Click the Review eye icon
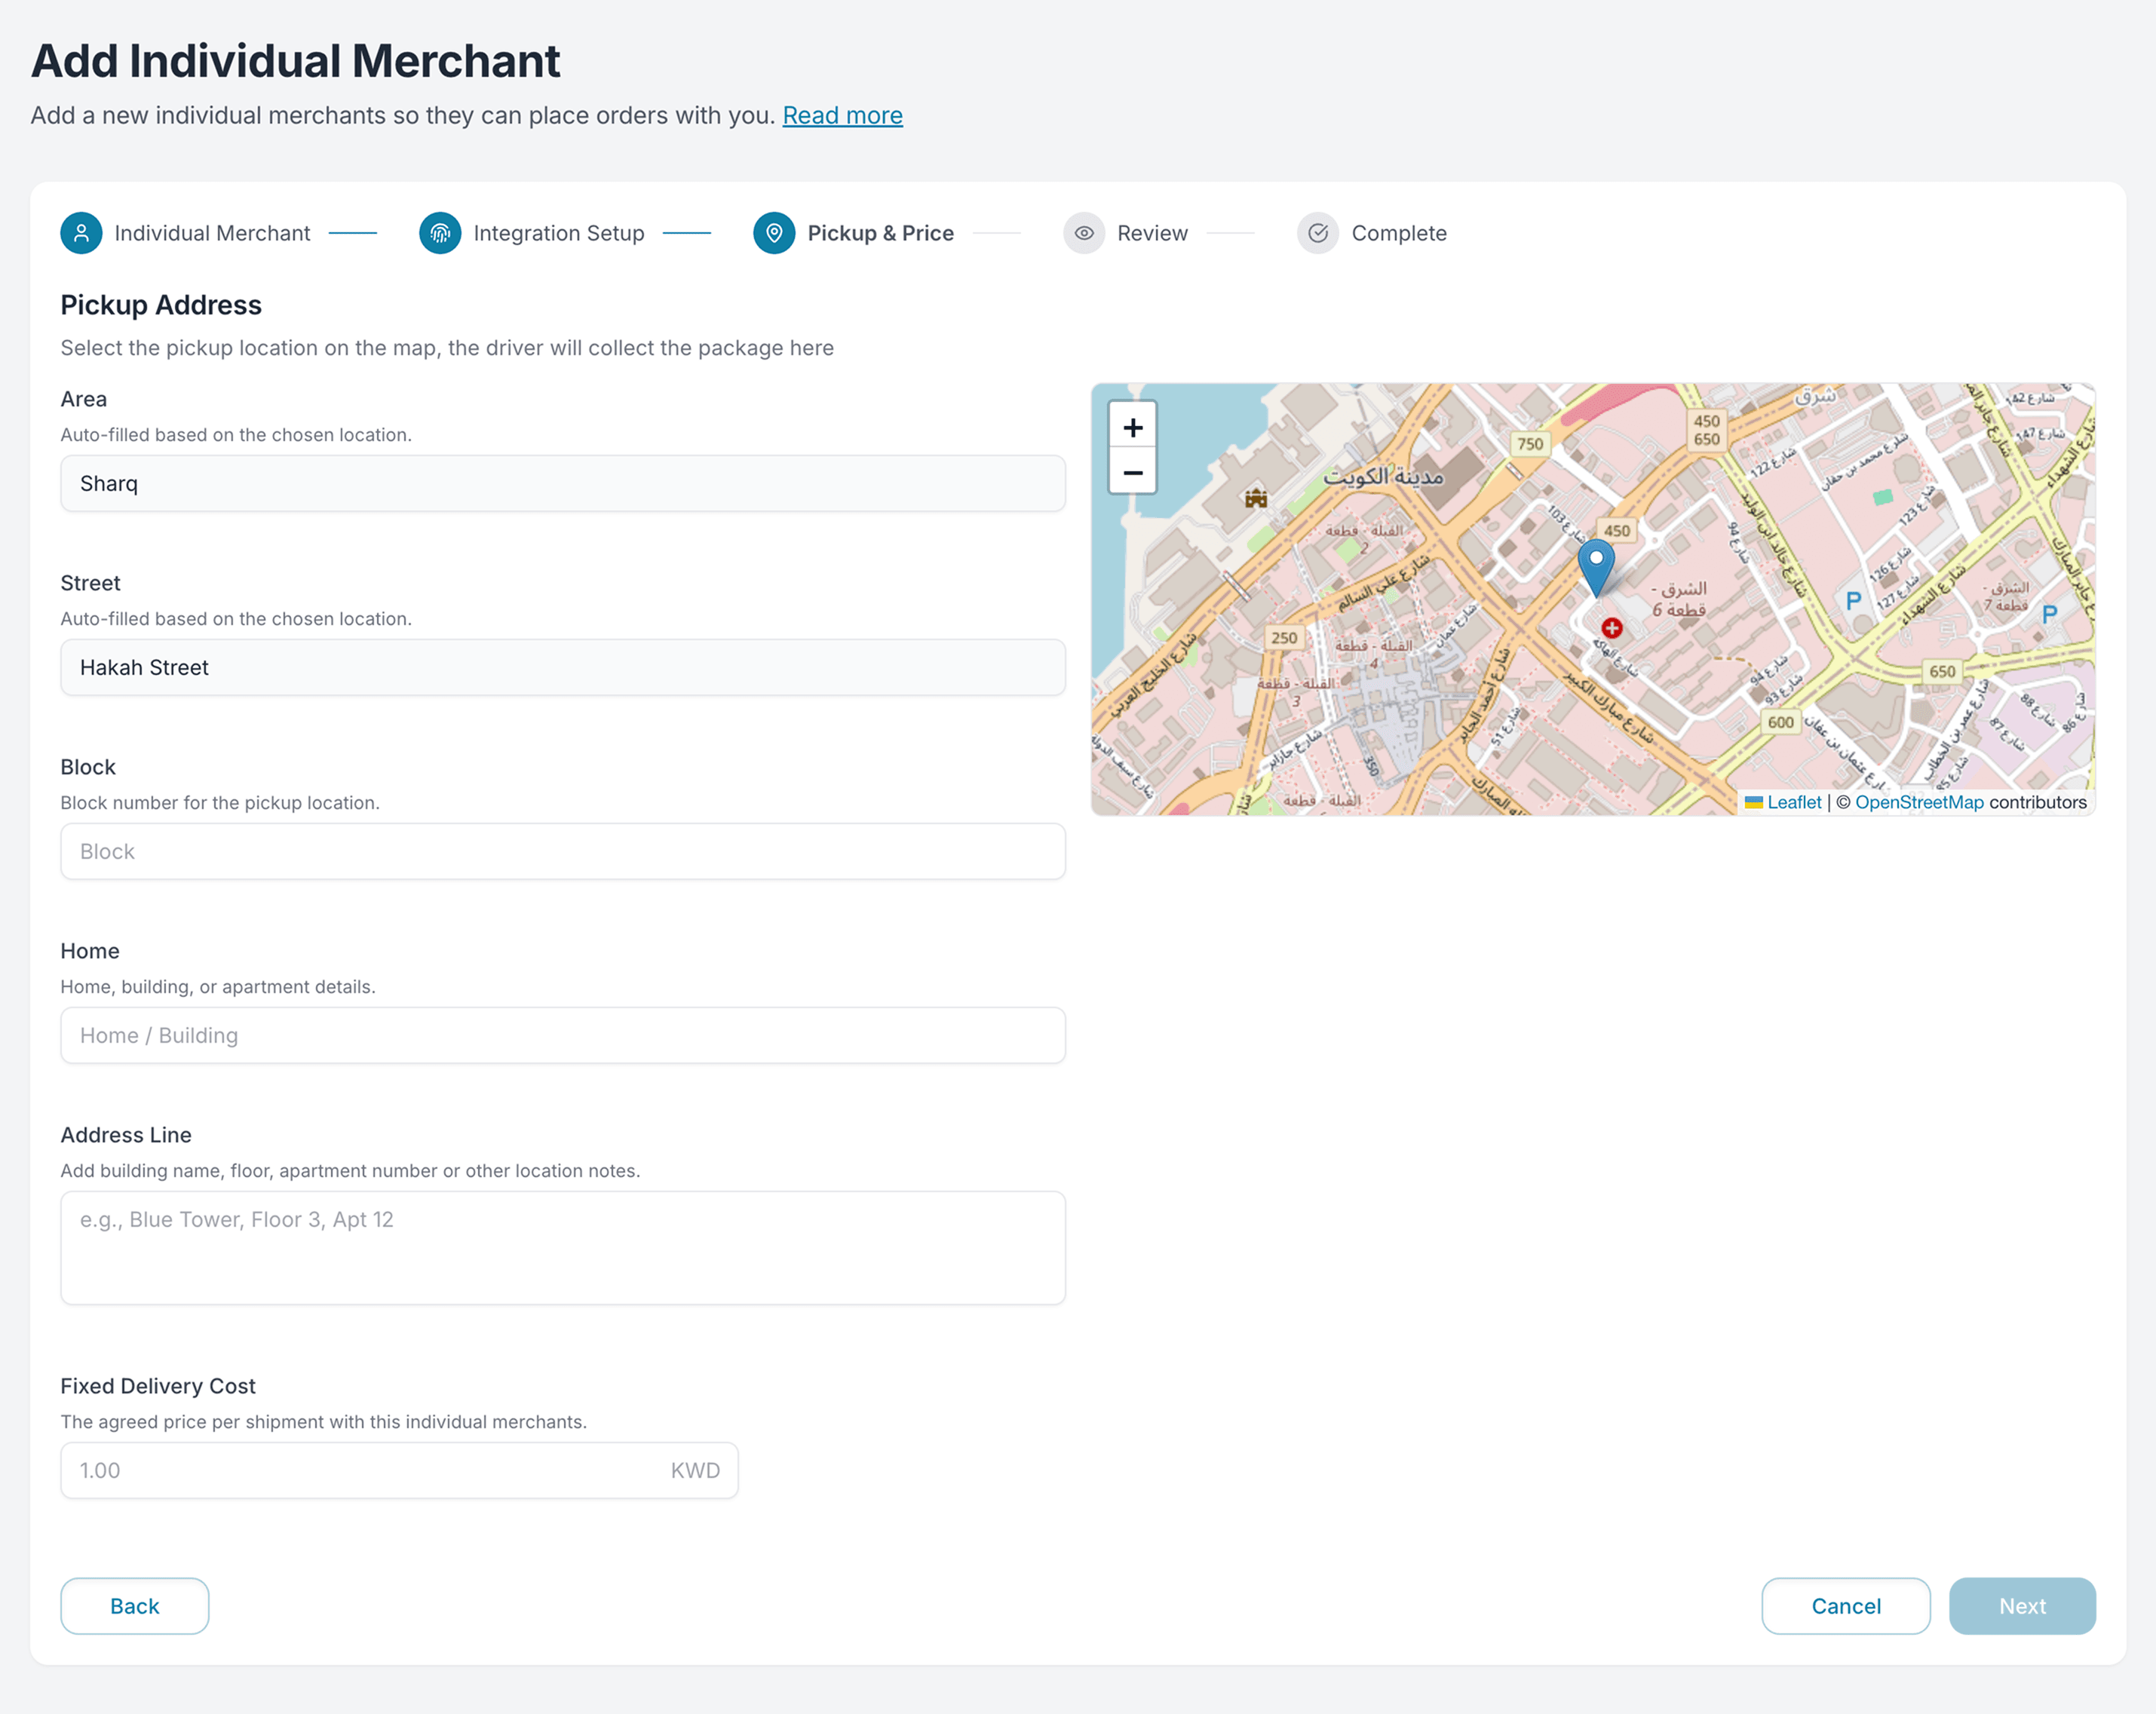Viewport: 2156px width, 1714px height. click(1084, 233)
